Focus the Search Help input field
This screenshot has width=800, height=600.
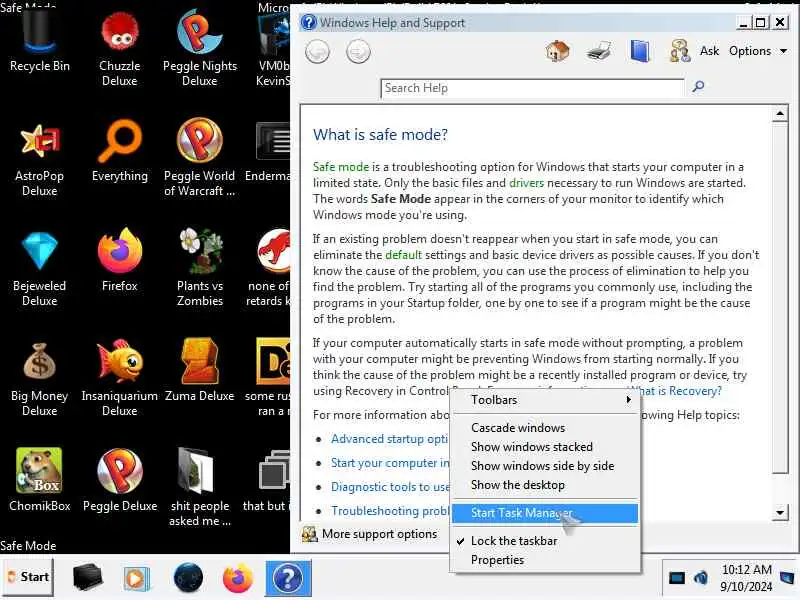(x=532, y=88)
